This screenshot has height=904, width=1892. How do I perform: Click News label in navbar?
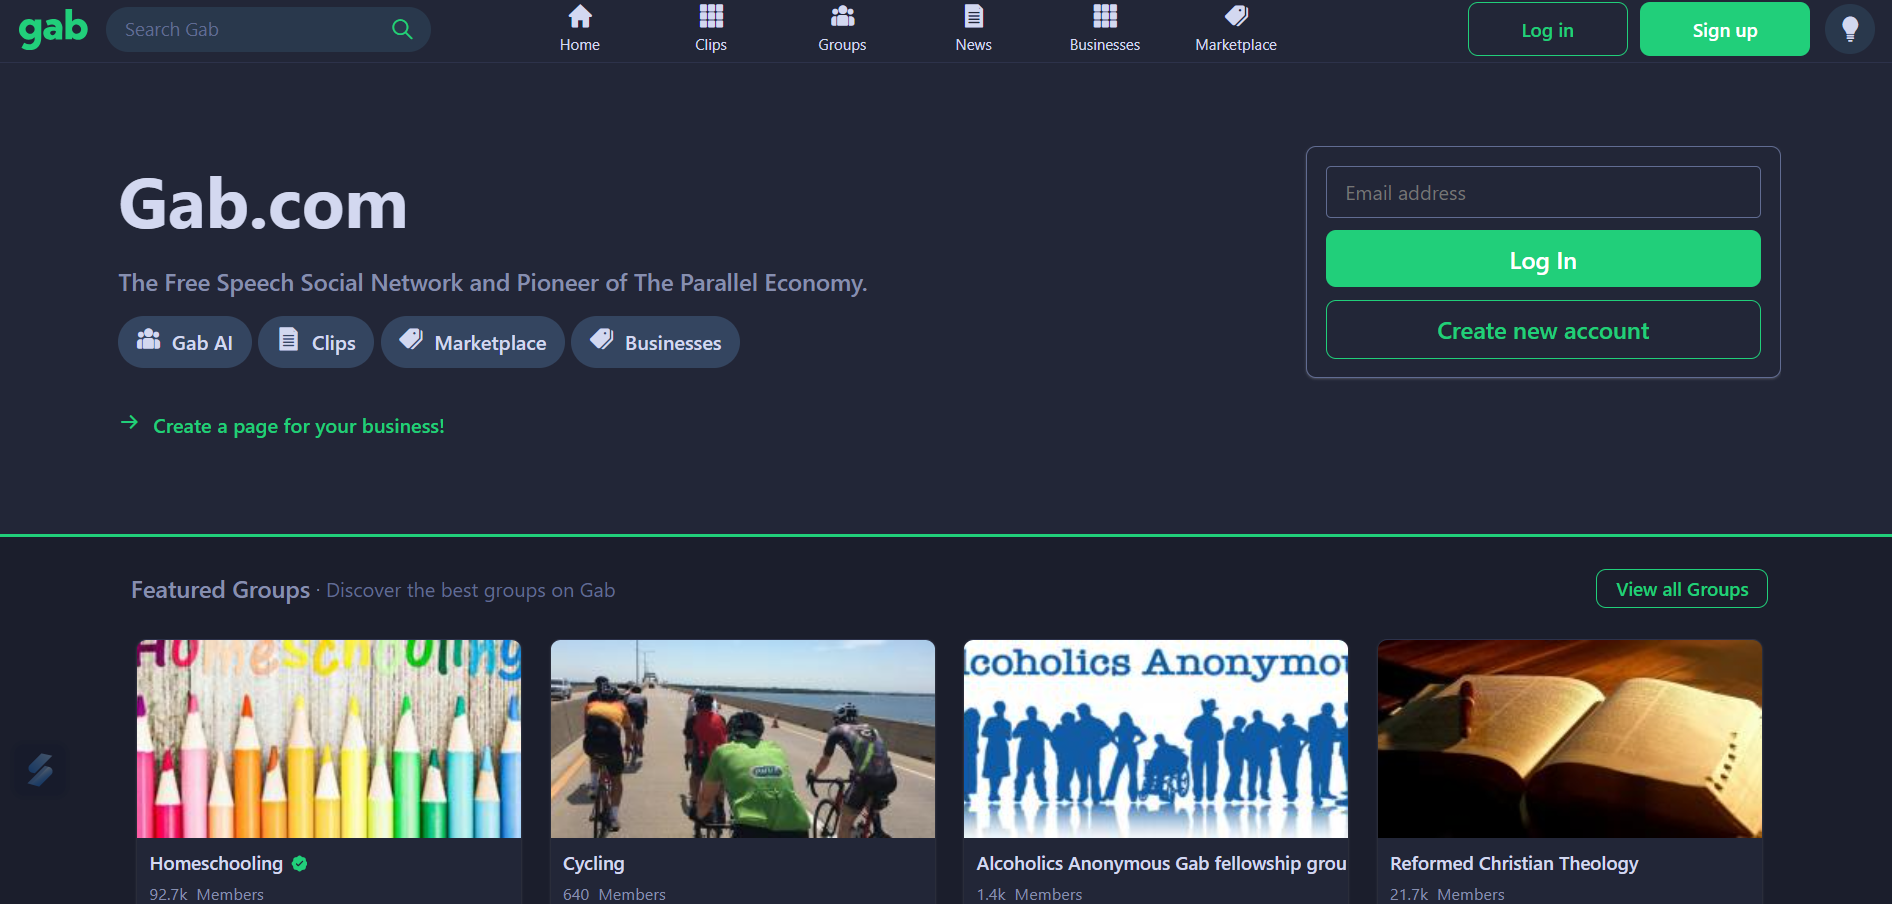[x=974, y=45]
